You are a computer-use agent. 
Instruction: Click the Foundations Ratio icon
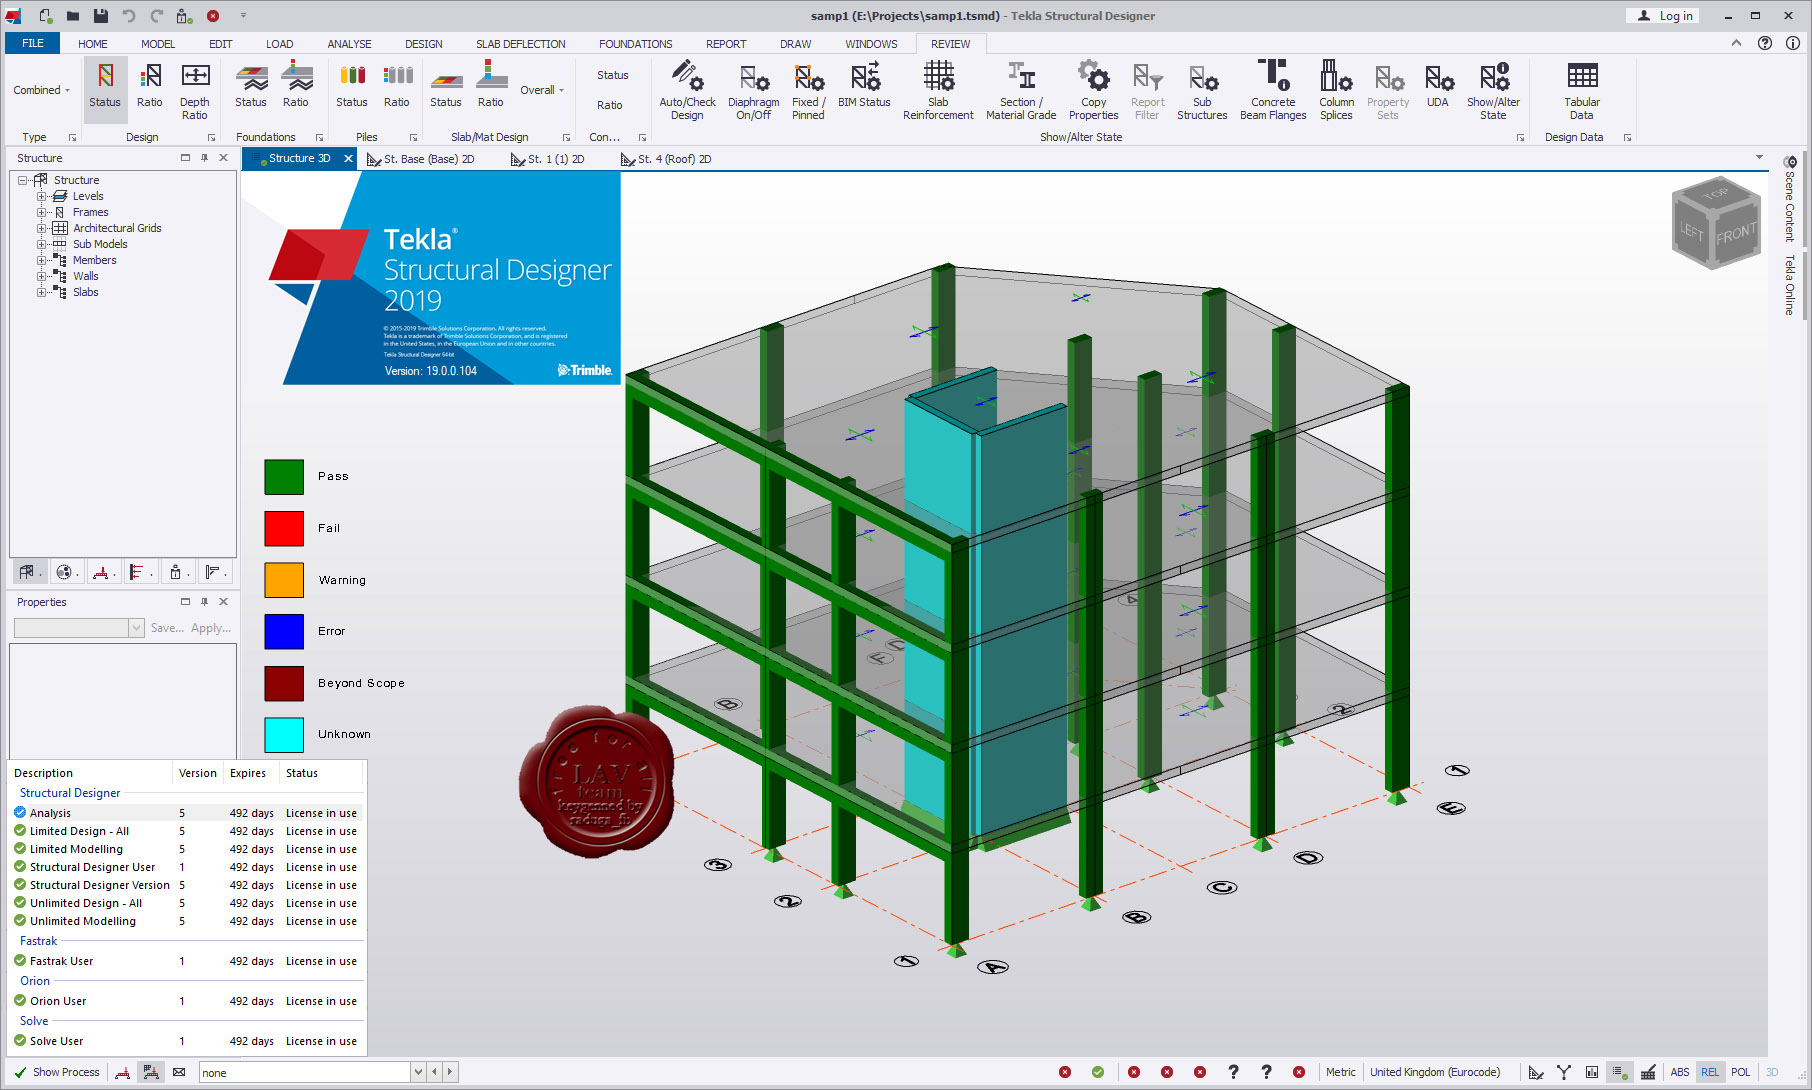pos(296,85)
